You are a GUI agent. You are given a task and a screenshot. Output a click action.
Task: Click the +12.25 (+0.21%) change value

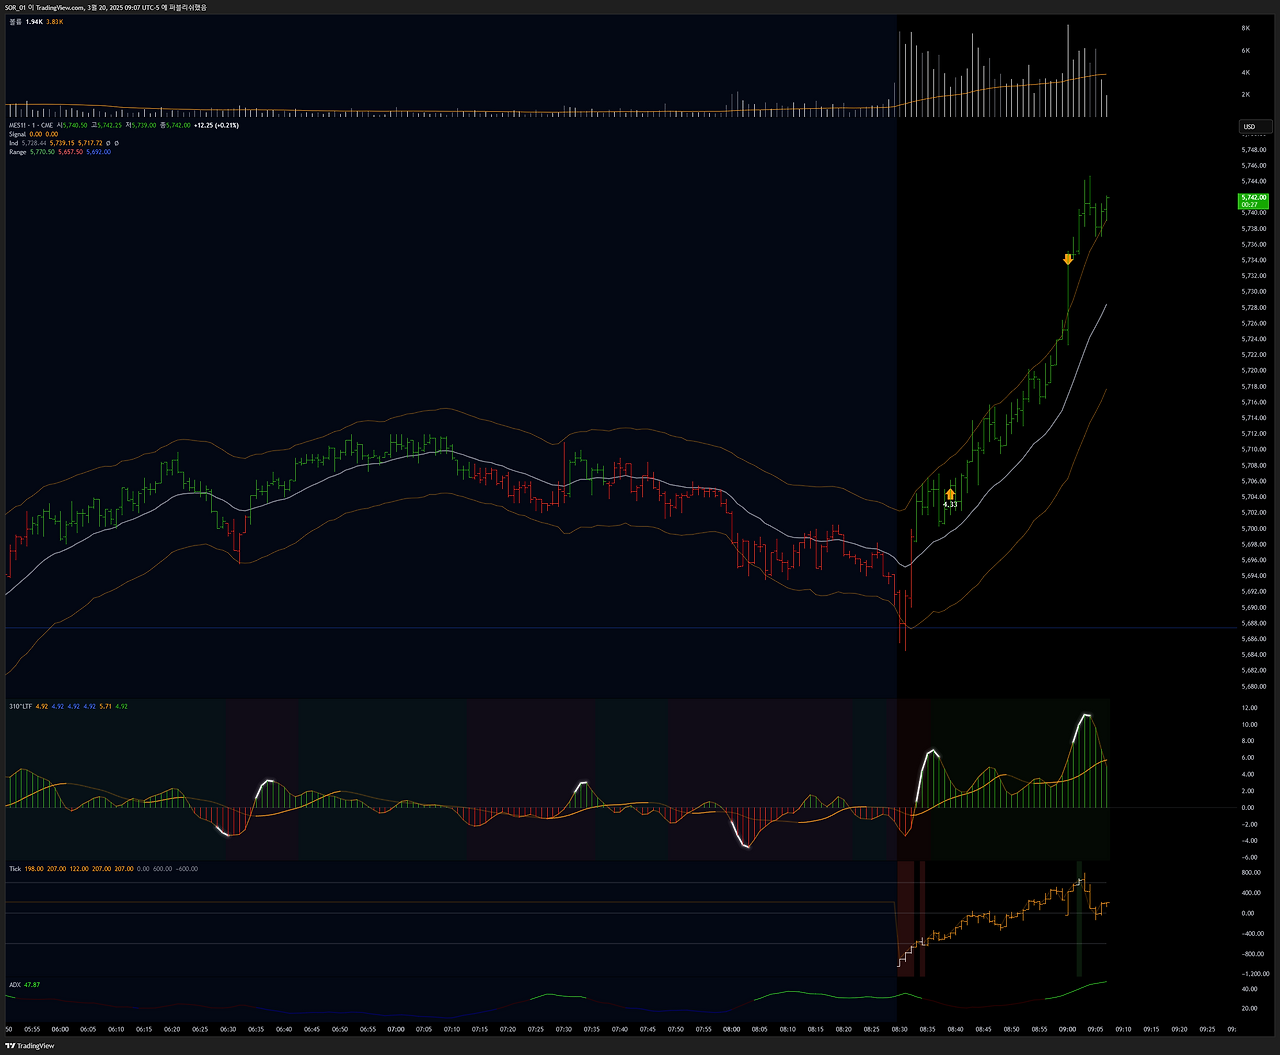[216, 125]
